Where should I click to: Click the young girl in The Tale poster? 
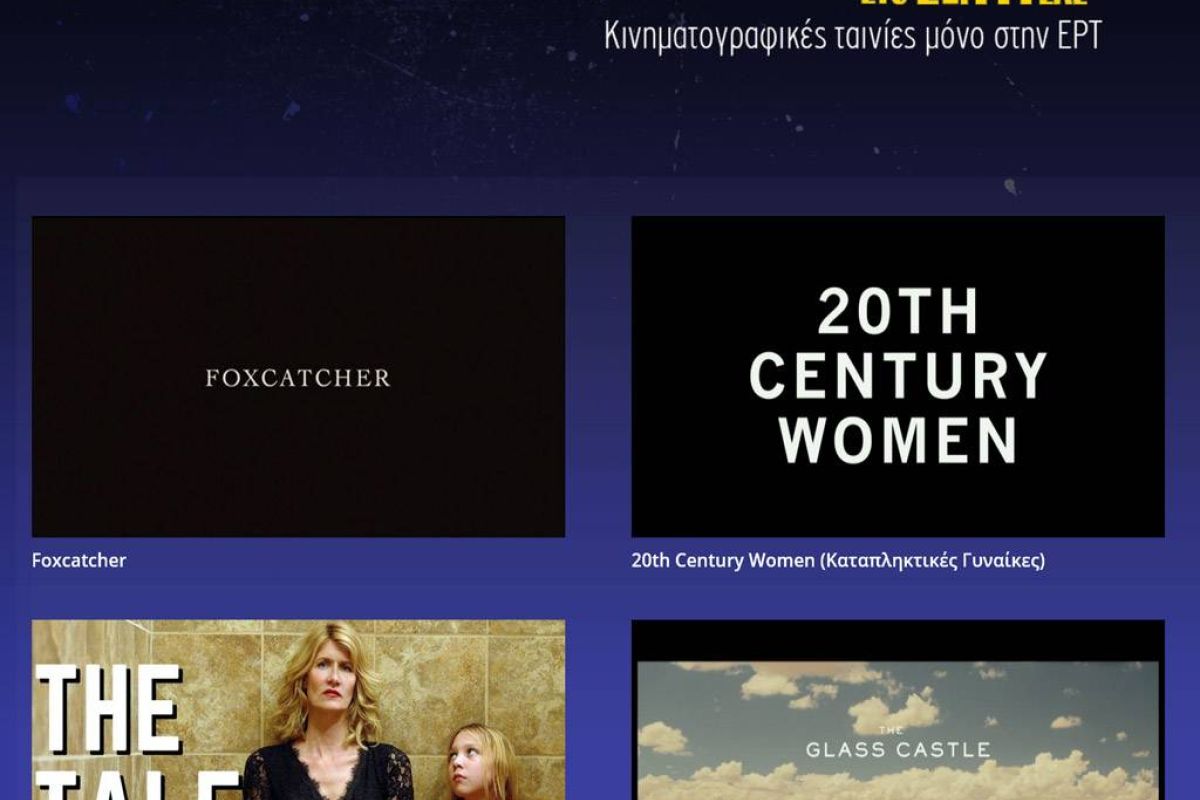pos(481,762)
